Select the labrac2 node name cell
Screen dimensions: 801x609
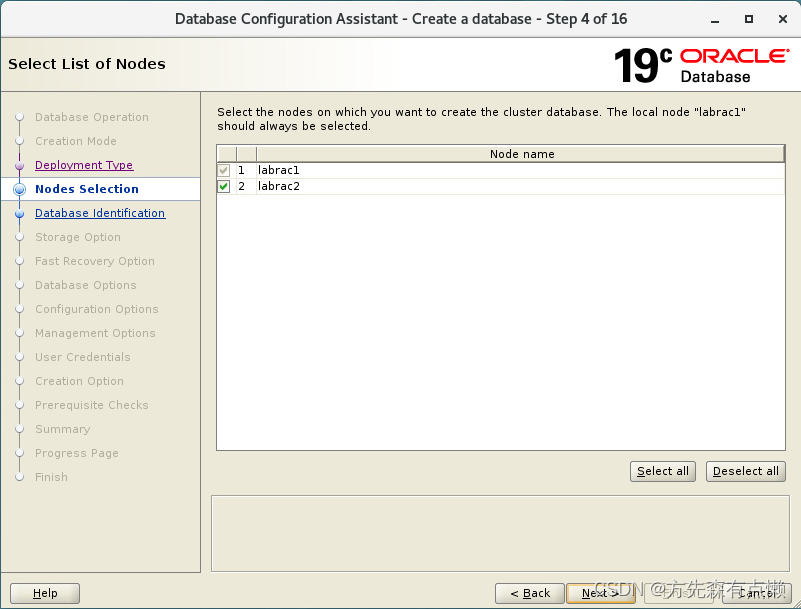click(520, 186)
